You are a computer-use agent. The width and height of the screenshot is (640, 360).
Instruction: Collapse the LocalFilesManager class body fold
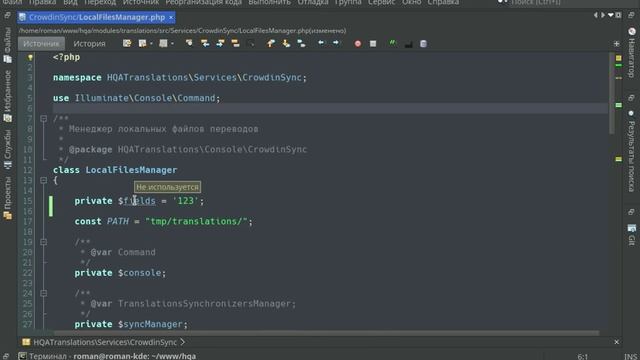click(x=43, y=180)
